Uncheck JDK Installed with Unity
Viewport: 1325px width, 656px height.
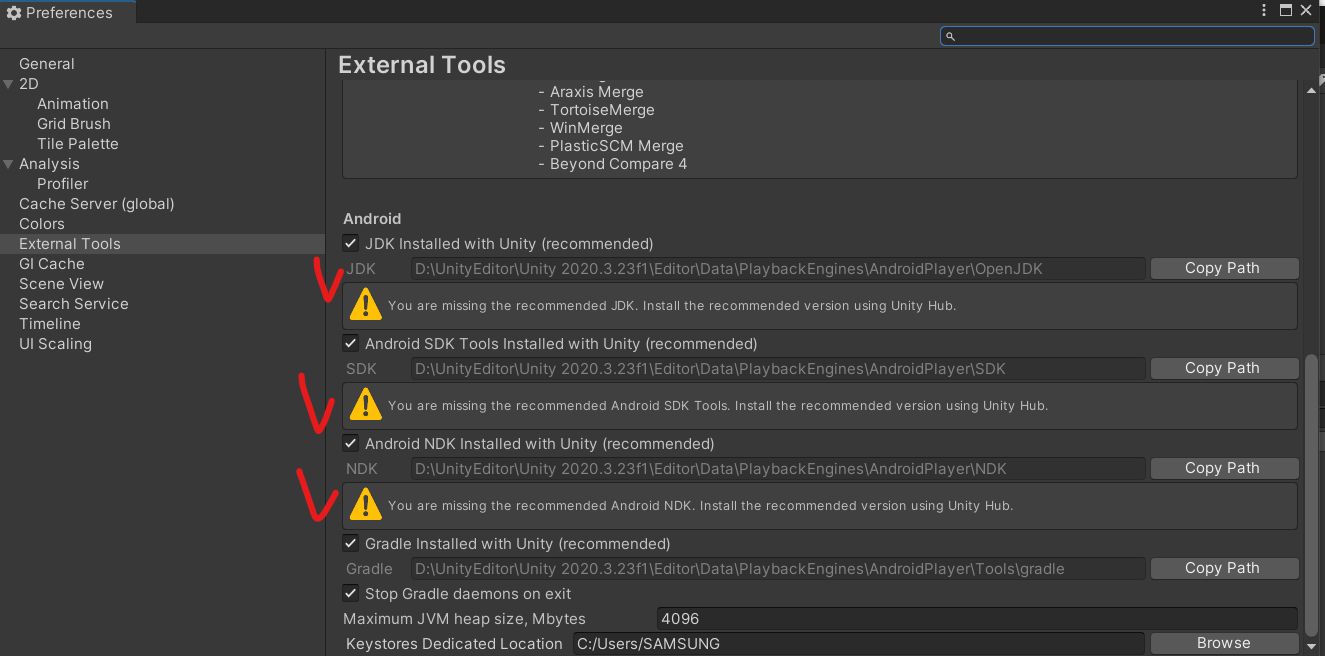351,243
